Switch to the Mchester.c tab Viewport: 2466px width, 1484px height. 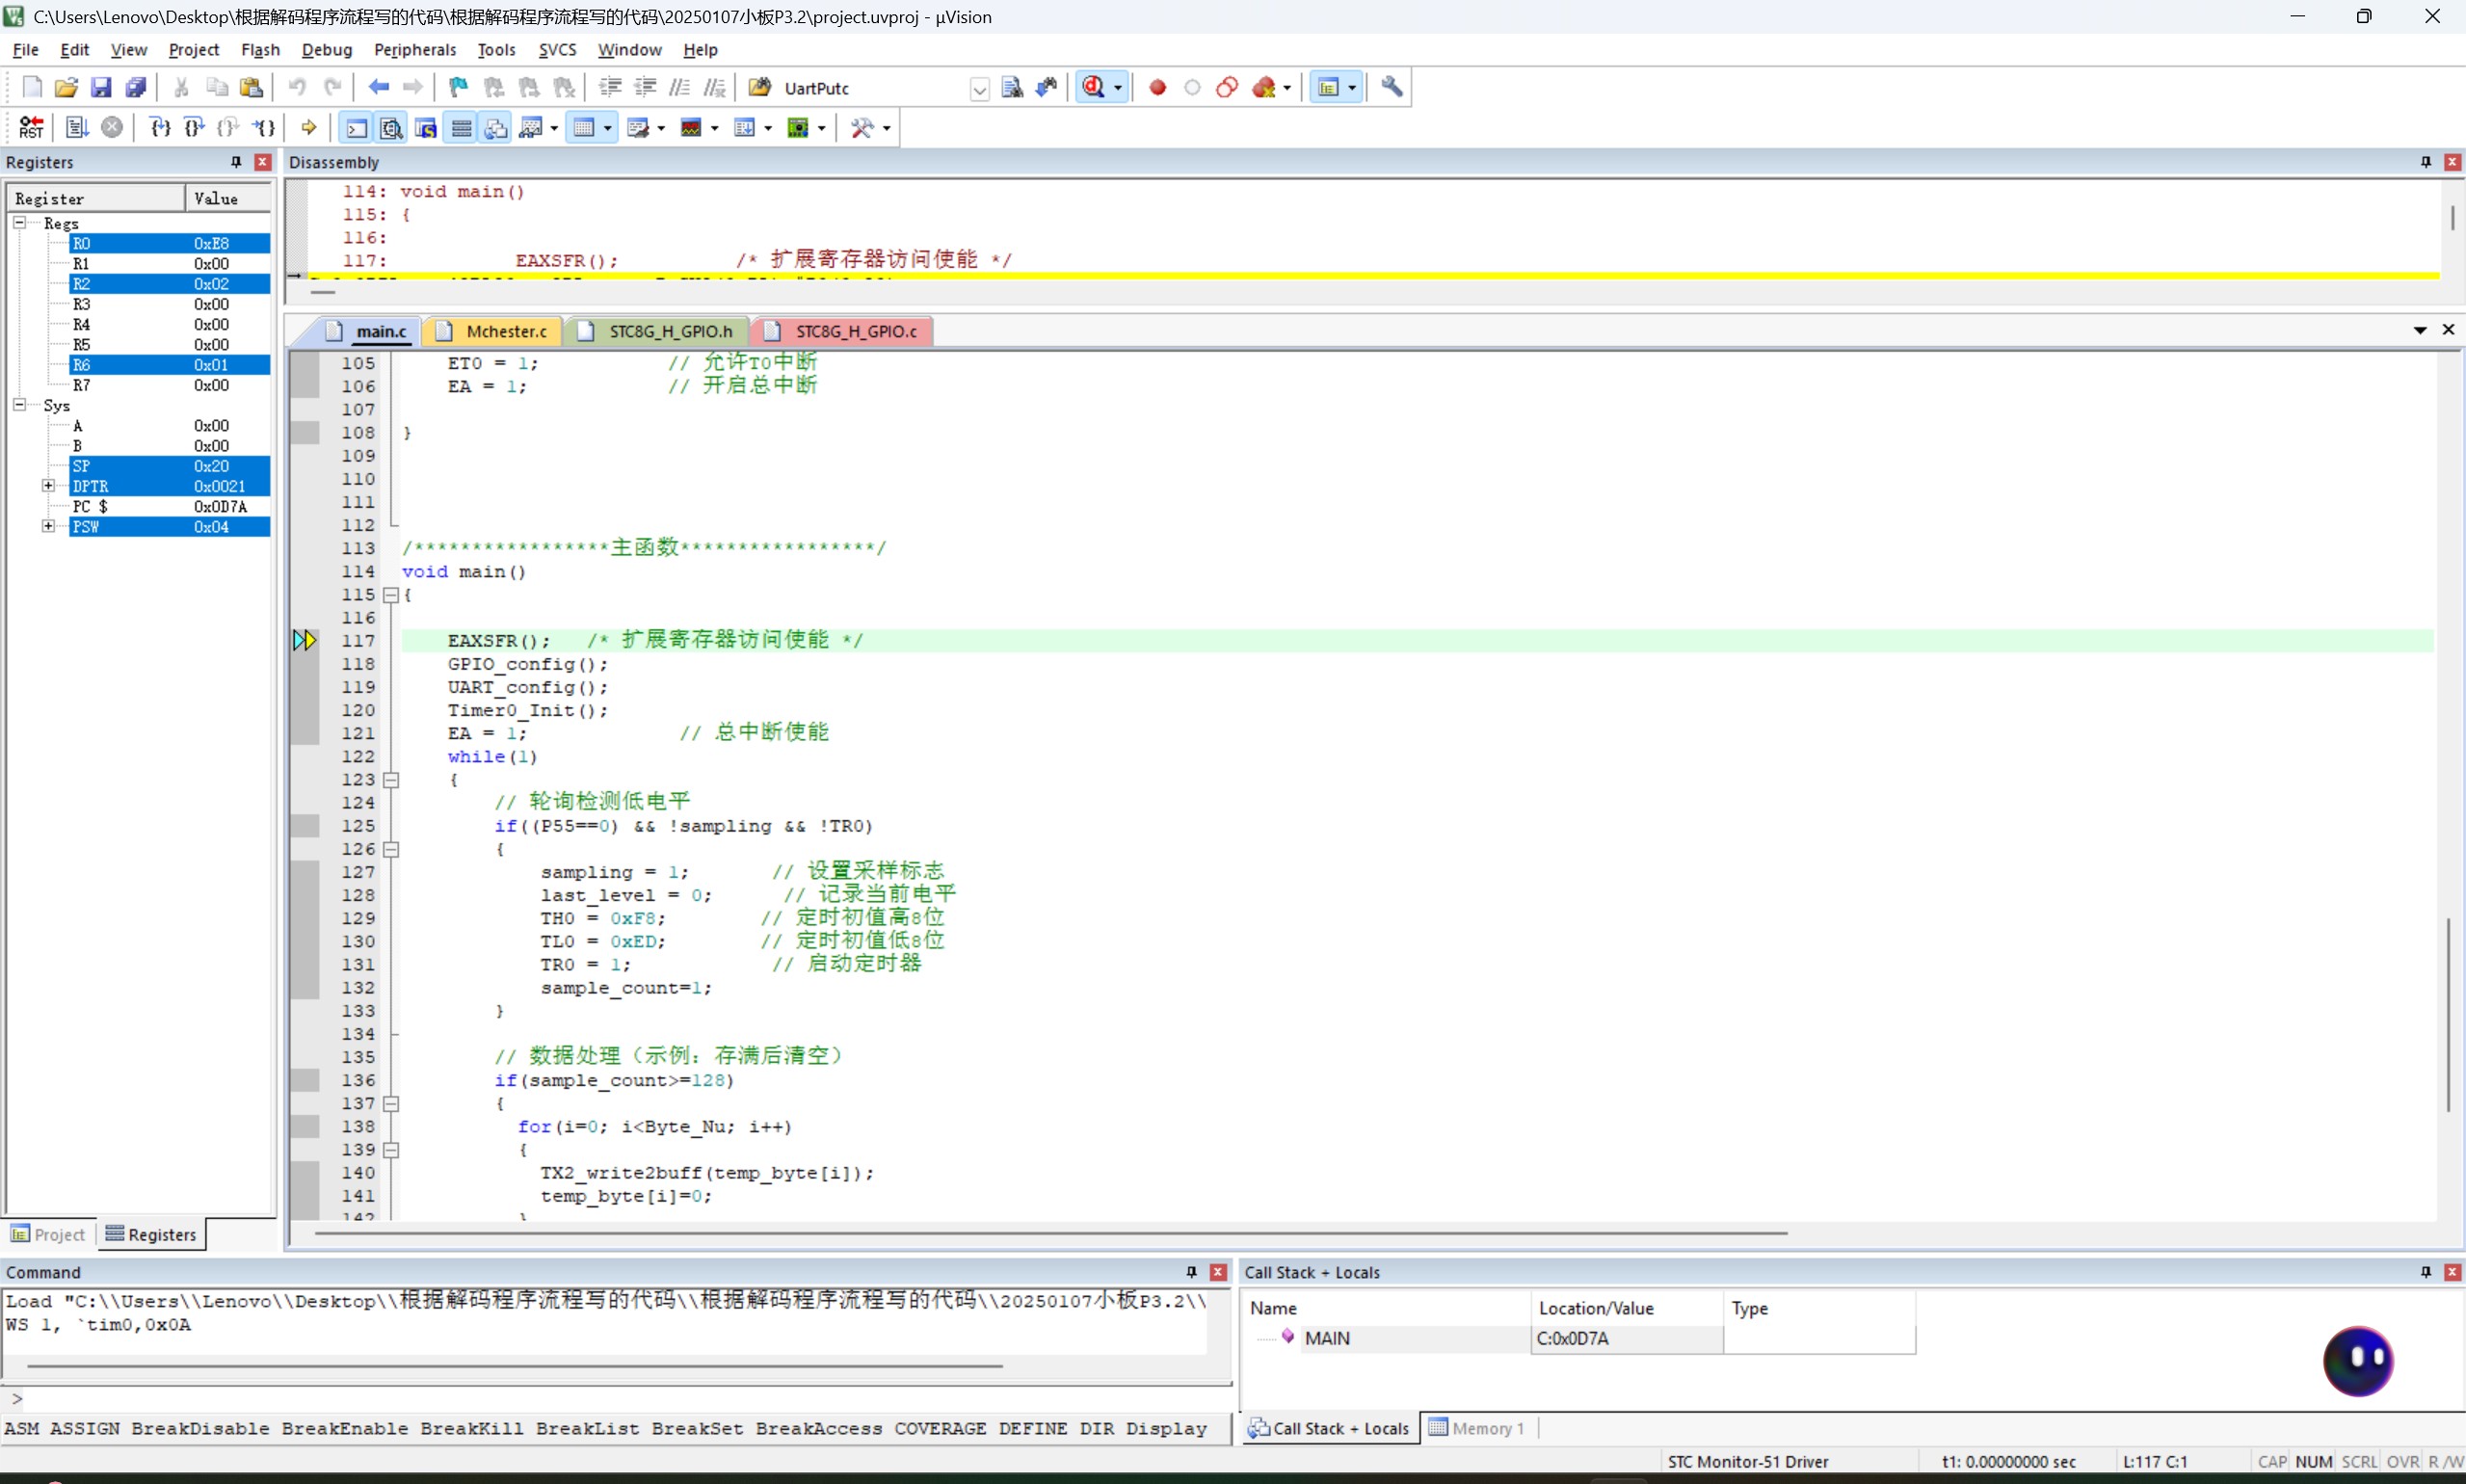(x=494, y=331)
